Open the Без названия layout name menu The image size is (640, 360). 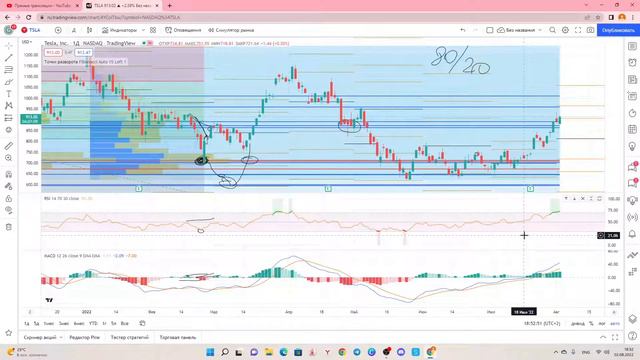click(x=519, y=30)
